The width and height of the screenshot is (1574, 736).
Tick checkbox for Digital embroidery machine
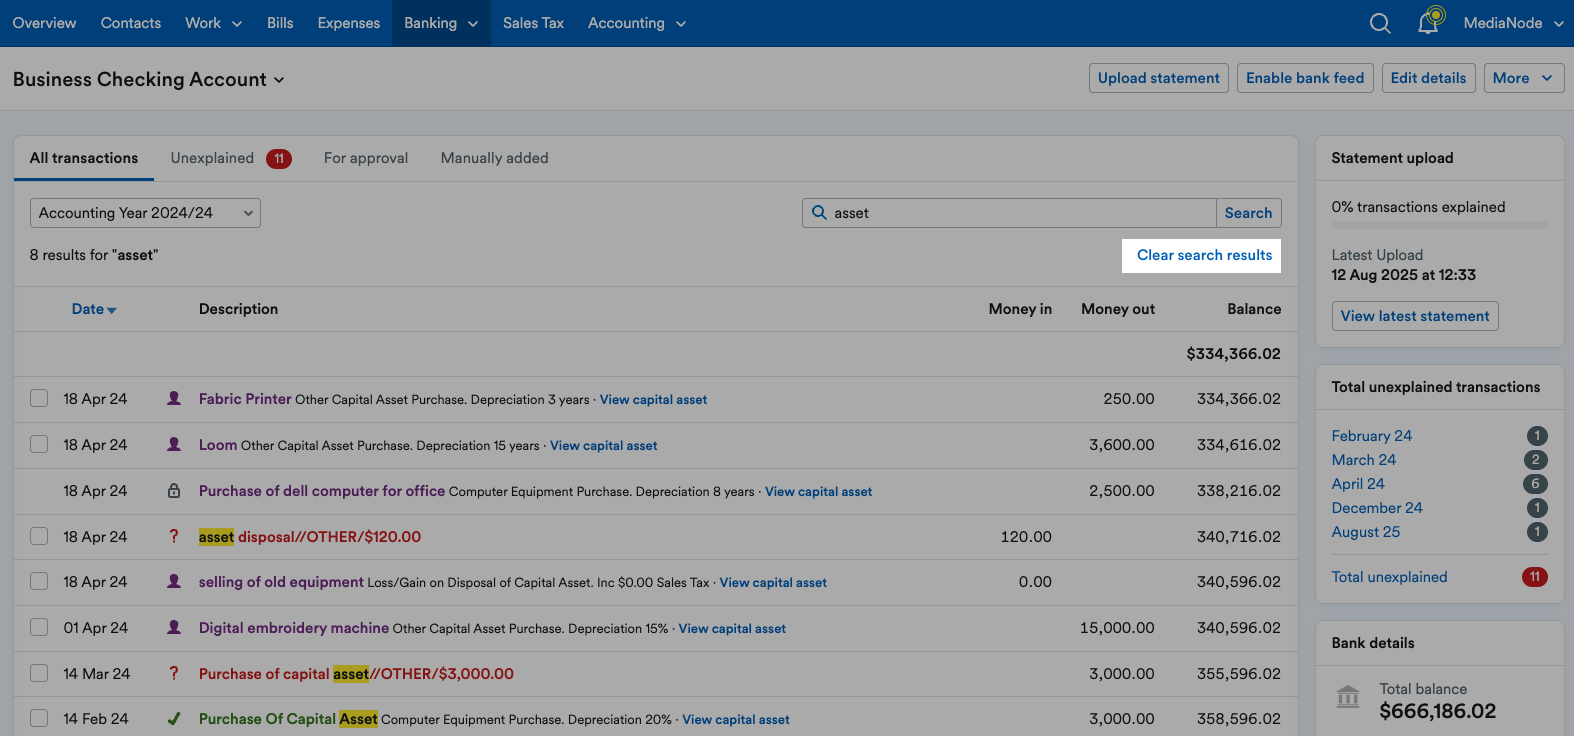[39, 627]
